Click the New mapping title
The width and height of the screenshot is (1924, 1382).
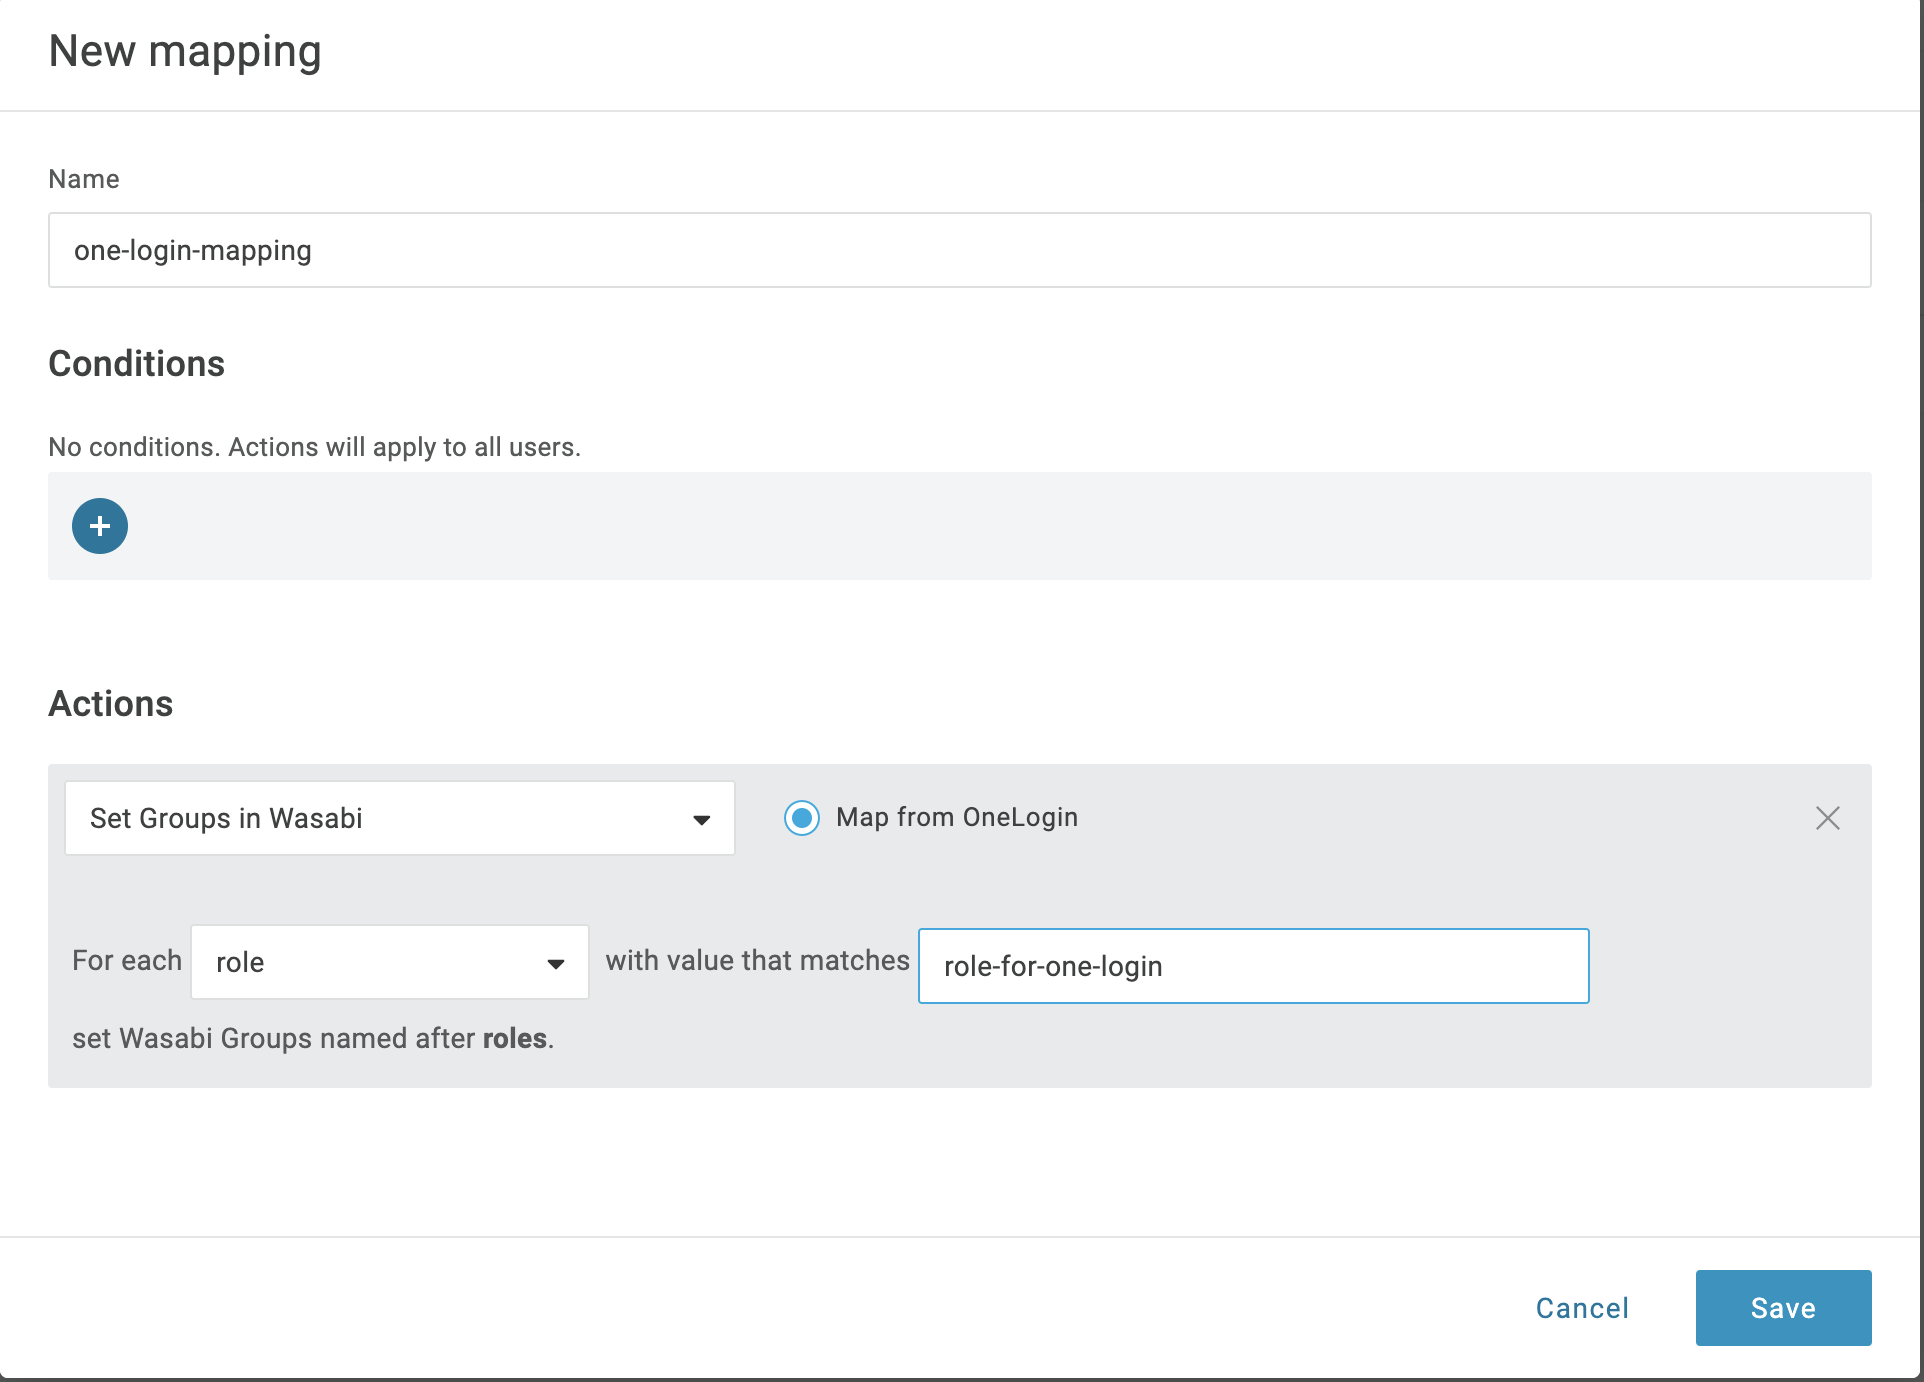pos(185,52)
